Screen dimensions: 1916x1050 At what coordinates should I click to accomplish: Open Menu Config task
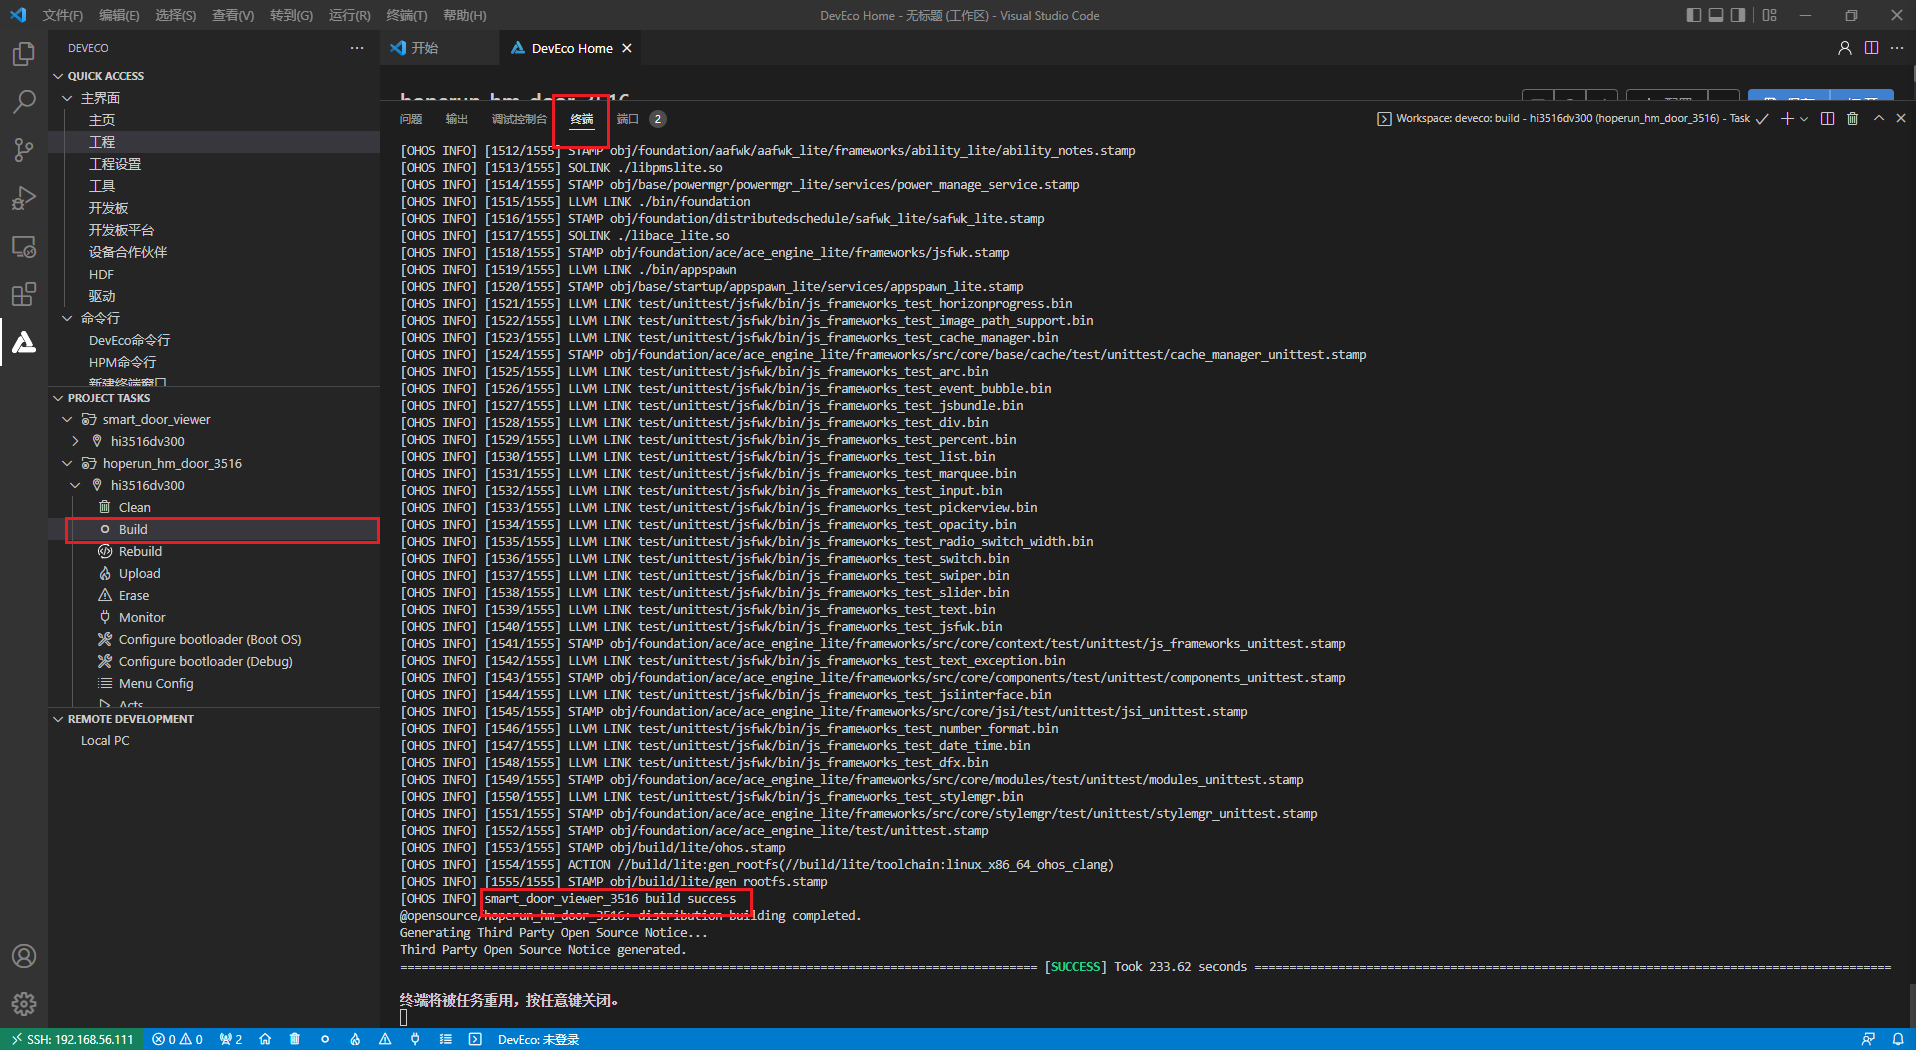click(214, 683)
